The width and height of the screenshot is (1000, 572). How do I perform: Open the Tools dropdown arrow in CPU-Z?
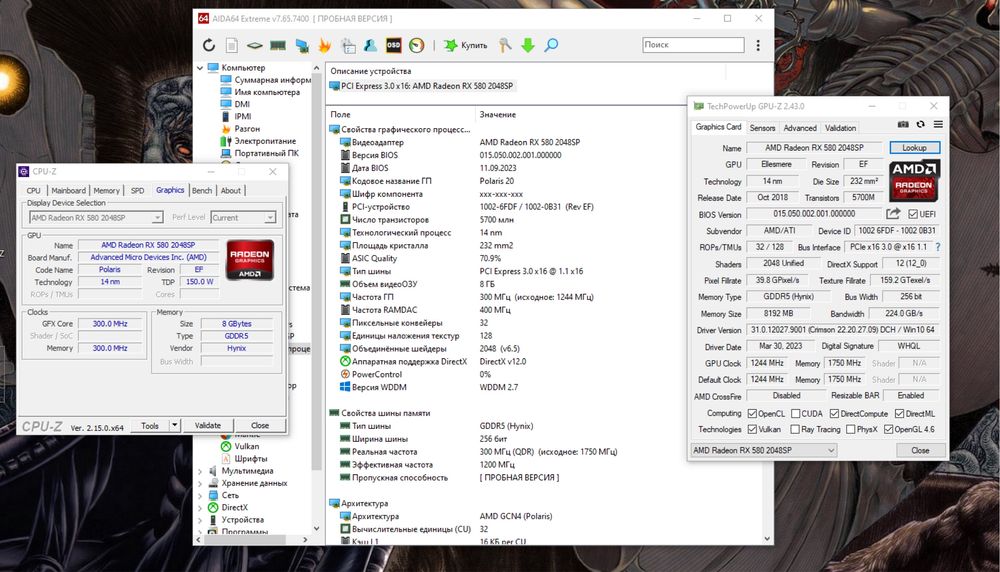coord(174,425)
